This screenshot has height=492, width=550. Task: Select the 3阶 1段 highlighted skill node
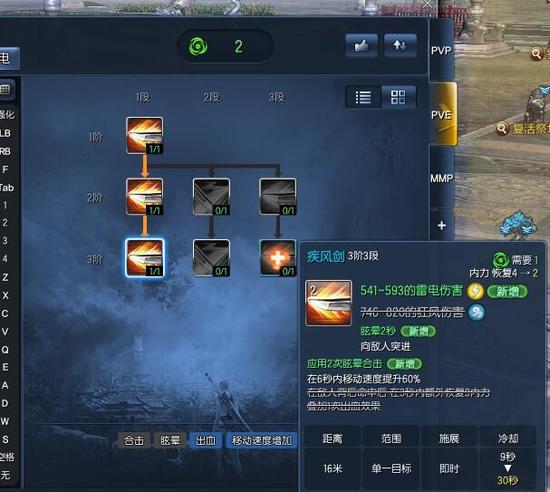[x=145, y=258]
